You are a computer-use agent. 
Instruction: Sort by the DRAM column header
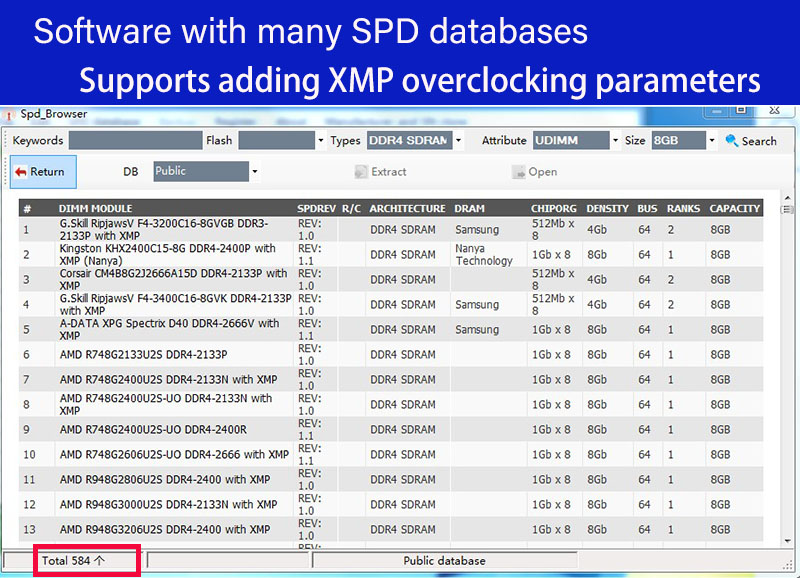469,208
